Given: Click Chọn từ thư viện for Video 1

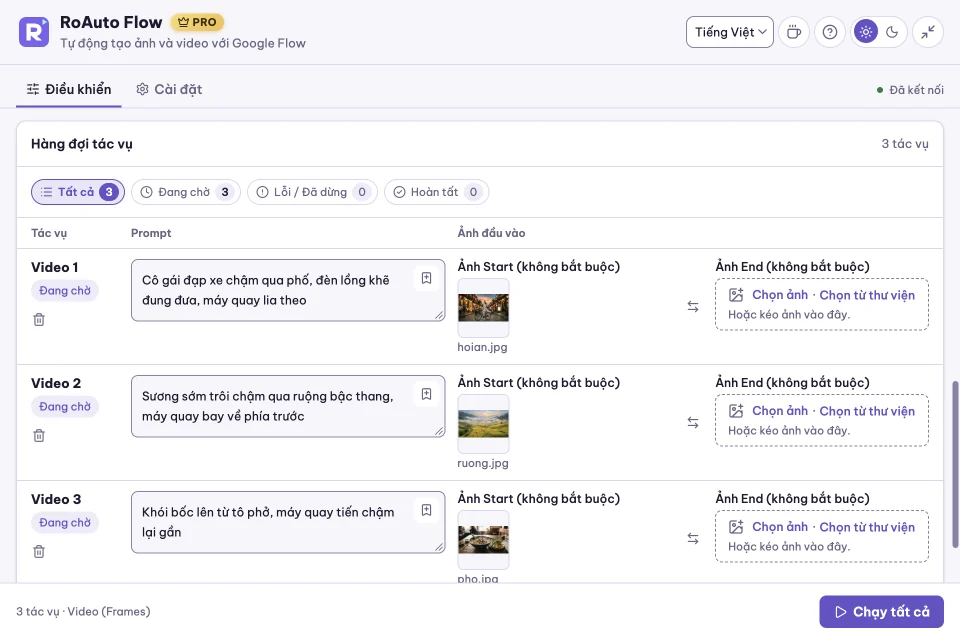Looking at the screenshot, I should pos(867,295).
